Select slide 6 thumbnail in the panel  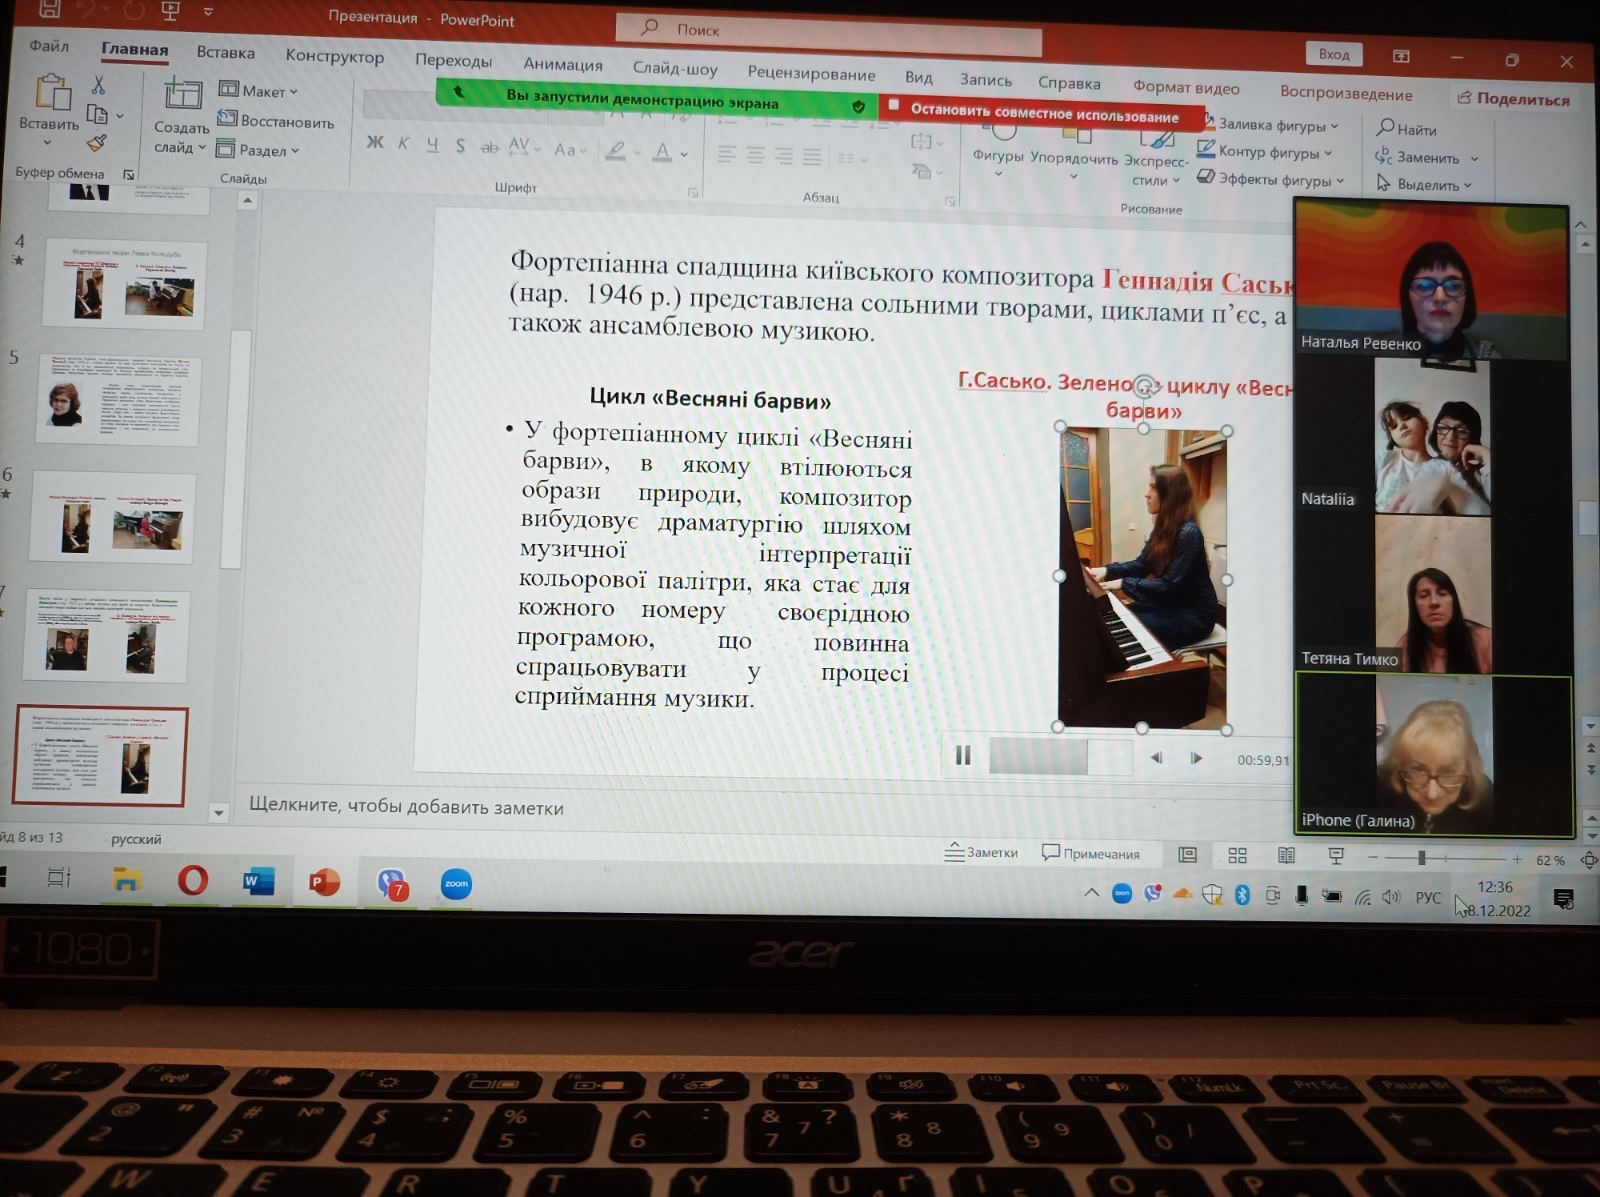(x=112, y=517)
